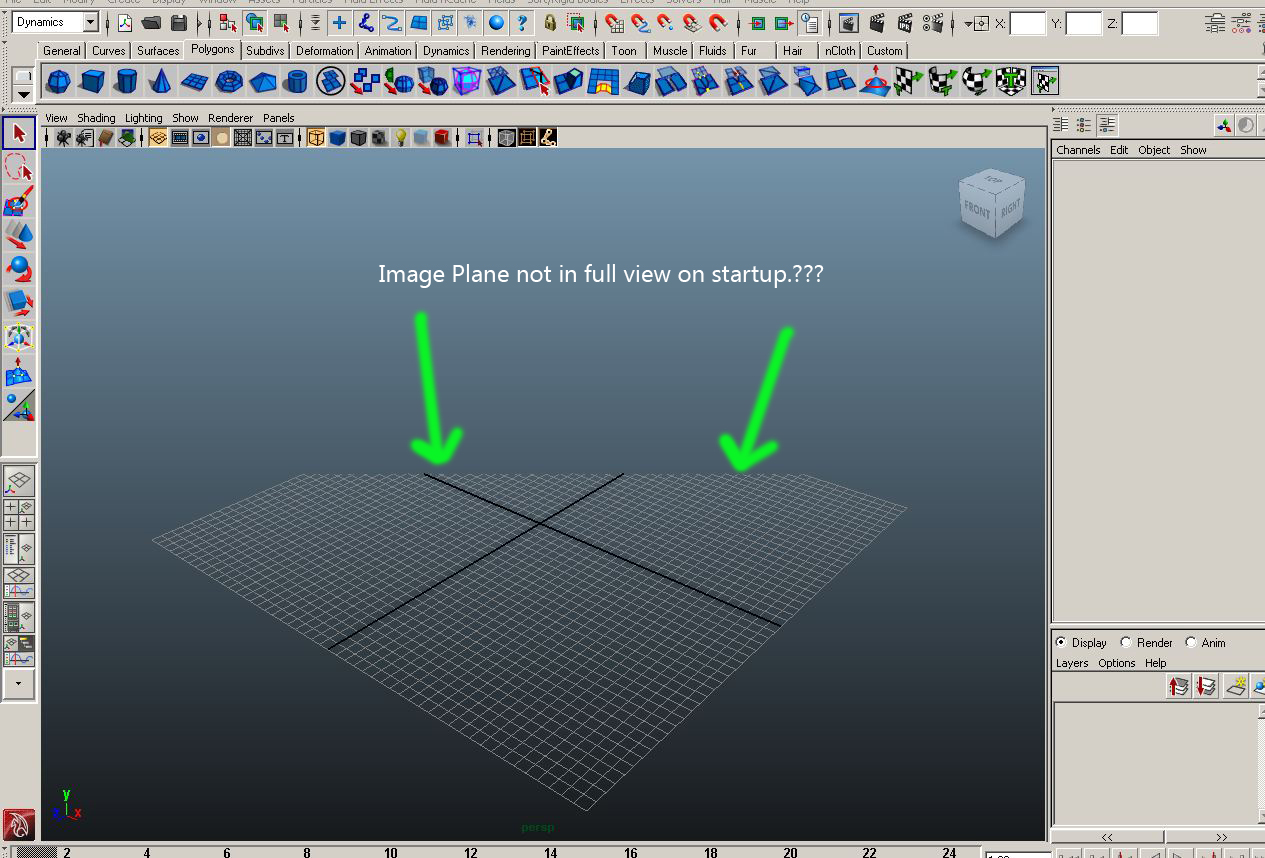The width and height of the screenshot is (1265, 858).
Task: Click the Lock selection padlock icon
Action: (550, 22)
